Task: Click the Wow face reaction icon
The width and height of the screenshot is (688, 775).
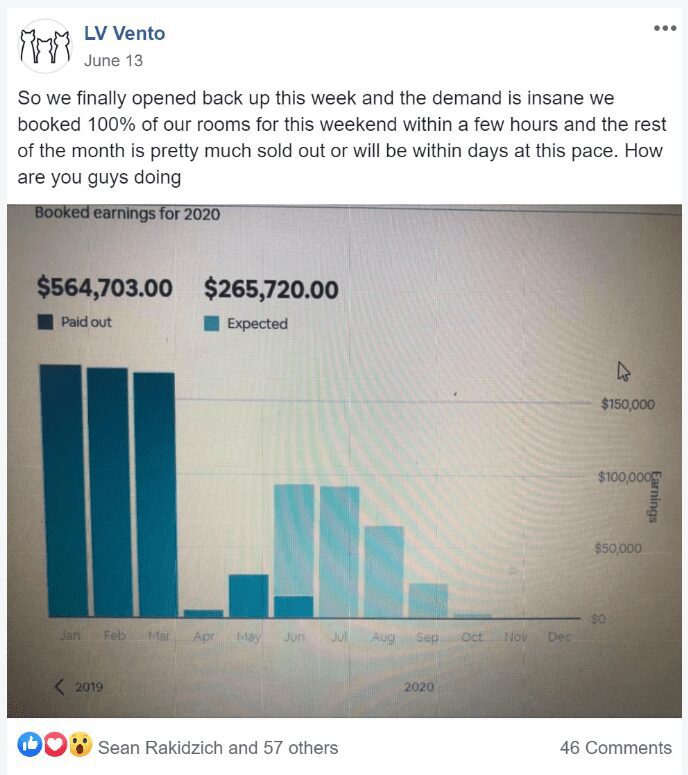Action: tap(80, 744)
